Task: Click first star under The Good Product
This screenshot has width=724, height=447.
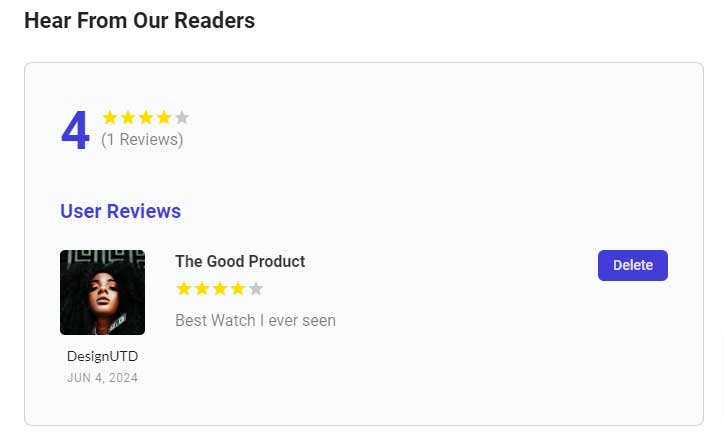Action: tap(184, 289)
